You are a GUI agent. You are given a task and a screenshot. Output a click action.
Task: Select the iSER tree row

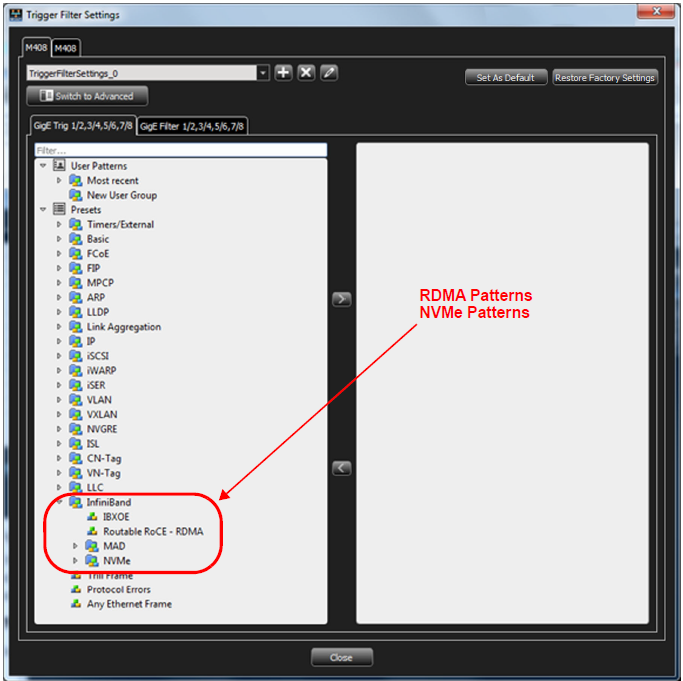[181, 385]
